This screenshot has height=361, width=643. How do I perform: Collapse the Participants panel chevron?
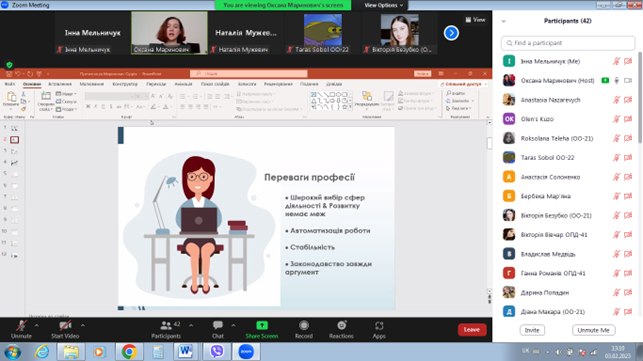pos(504,21)
